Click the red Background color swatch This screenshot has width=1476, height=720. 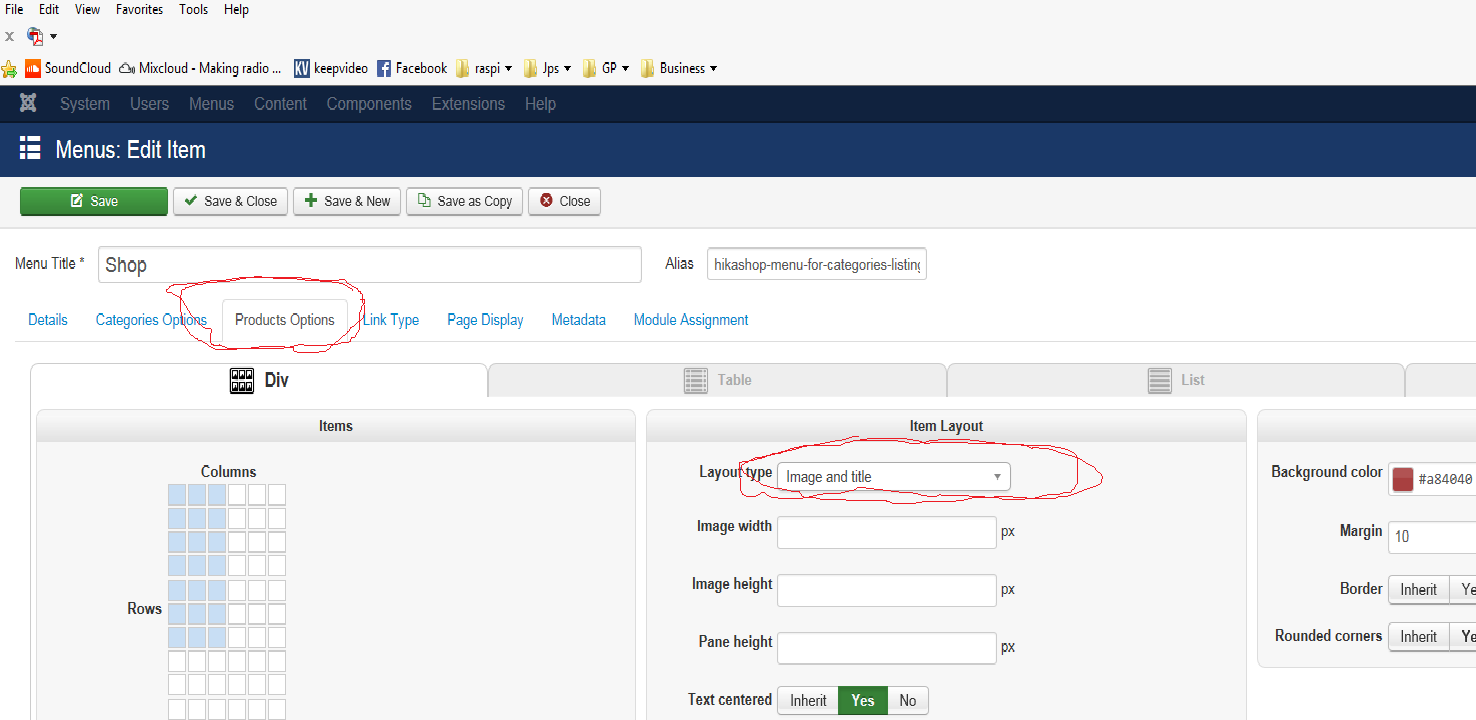[1402, 479]
